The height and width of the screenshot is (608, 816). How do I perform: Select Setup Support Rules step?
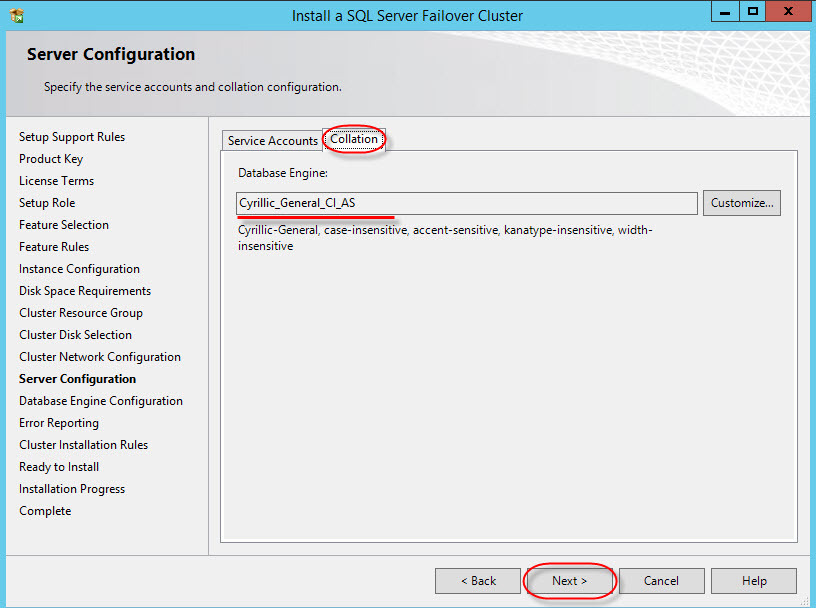coord(72,137)
